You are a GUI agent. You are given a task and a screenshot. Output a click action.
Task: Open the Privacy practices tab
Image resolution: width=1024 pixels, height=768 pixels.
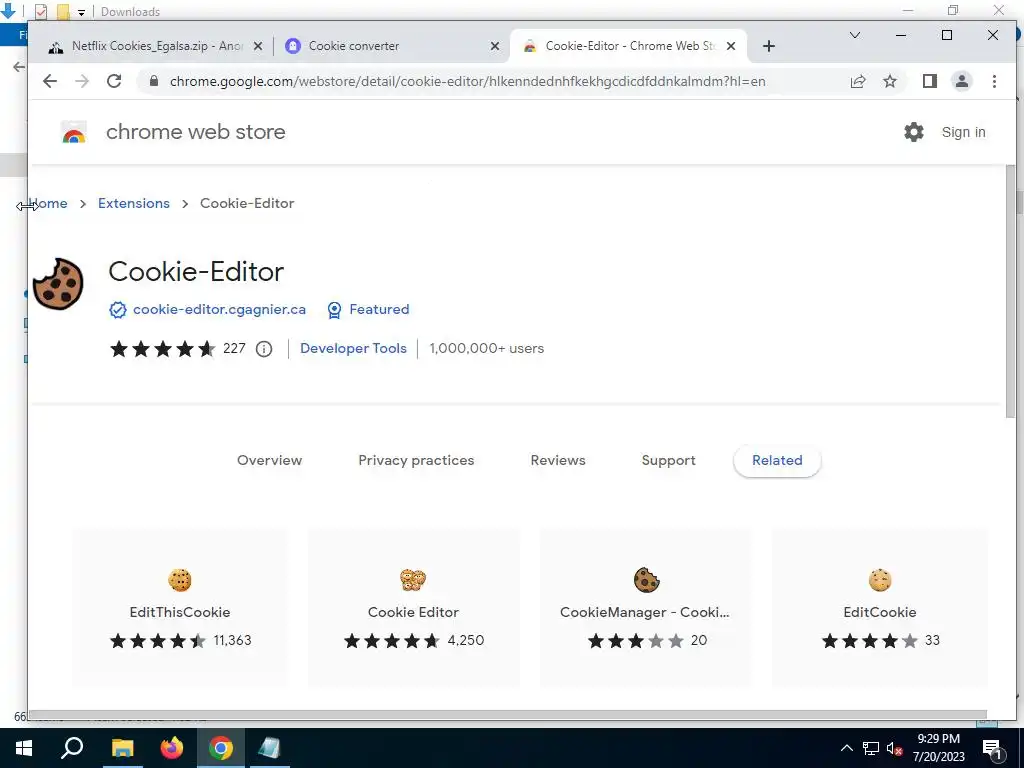[x=416, y=460]
